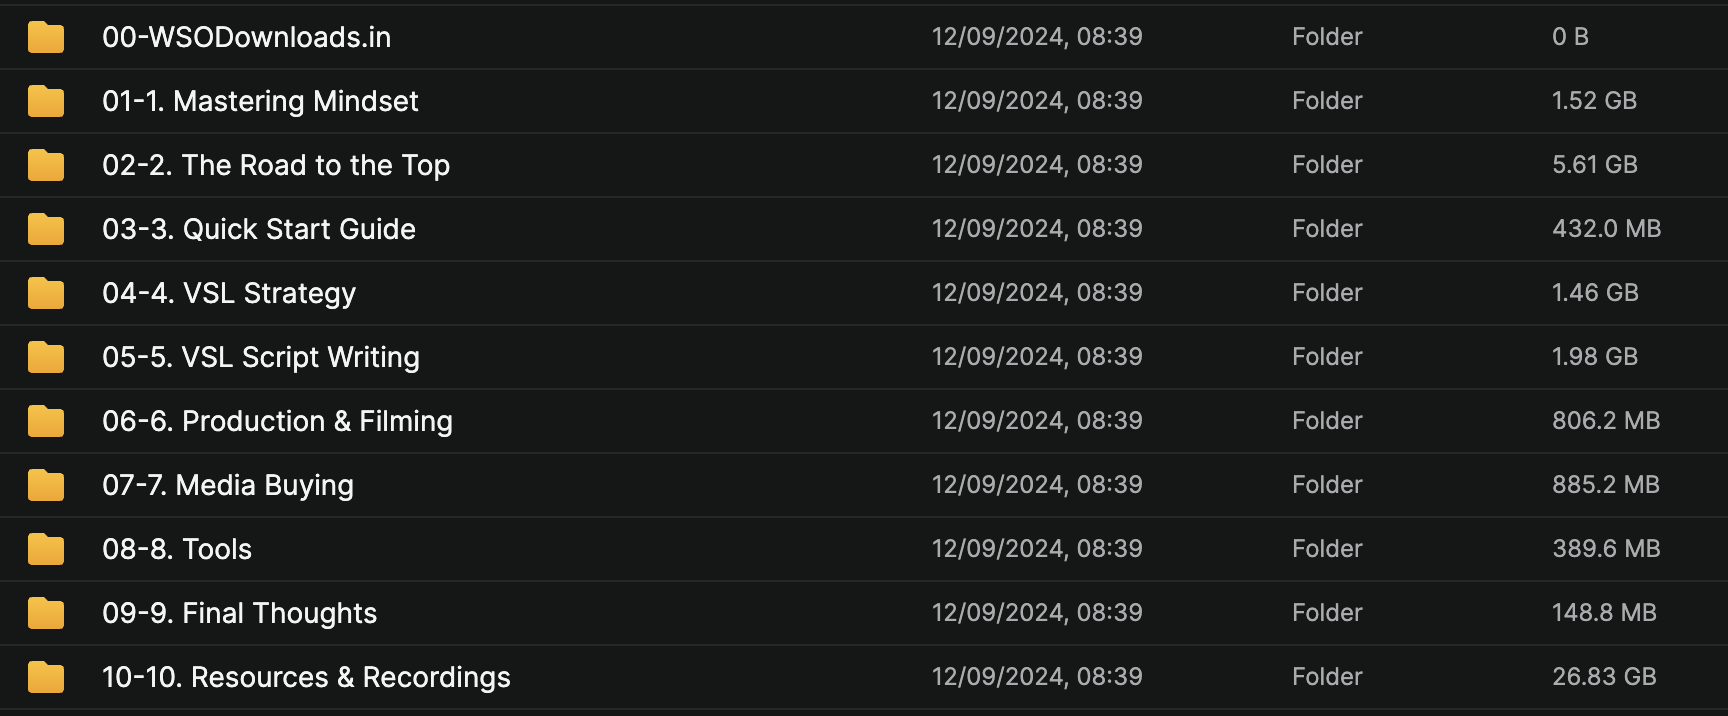Click the Folder type label for Media Buying

point(1326,485)
